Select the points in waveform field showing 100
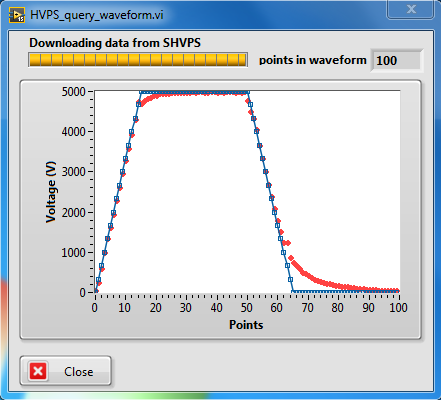This screenshot has height=400, width=441. 397,61
